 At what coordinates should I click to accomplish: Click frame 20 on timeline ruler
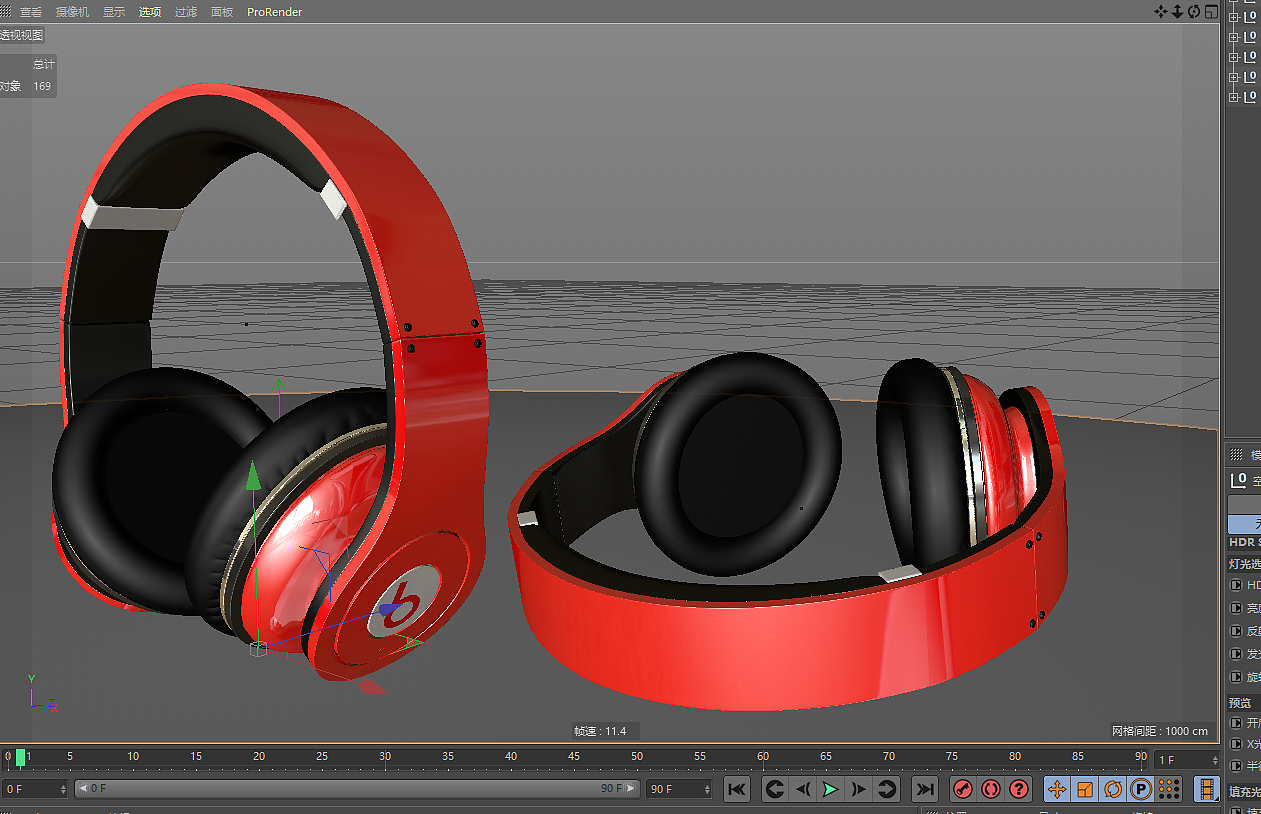(259, 757)
